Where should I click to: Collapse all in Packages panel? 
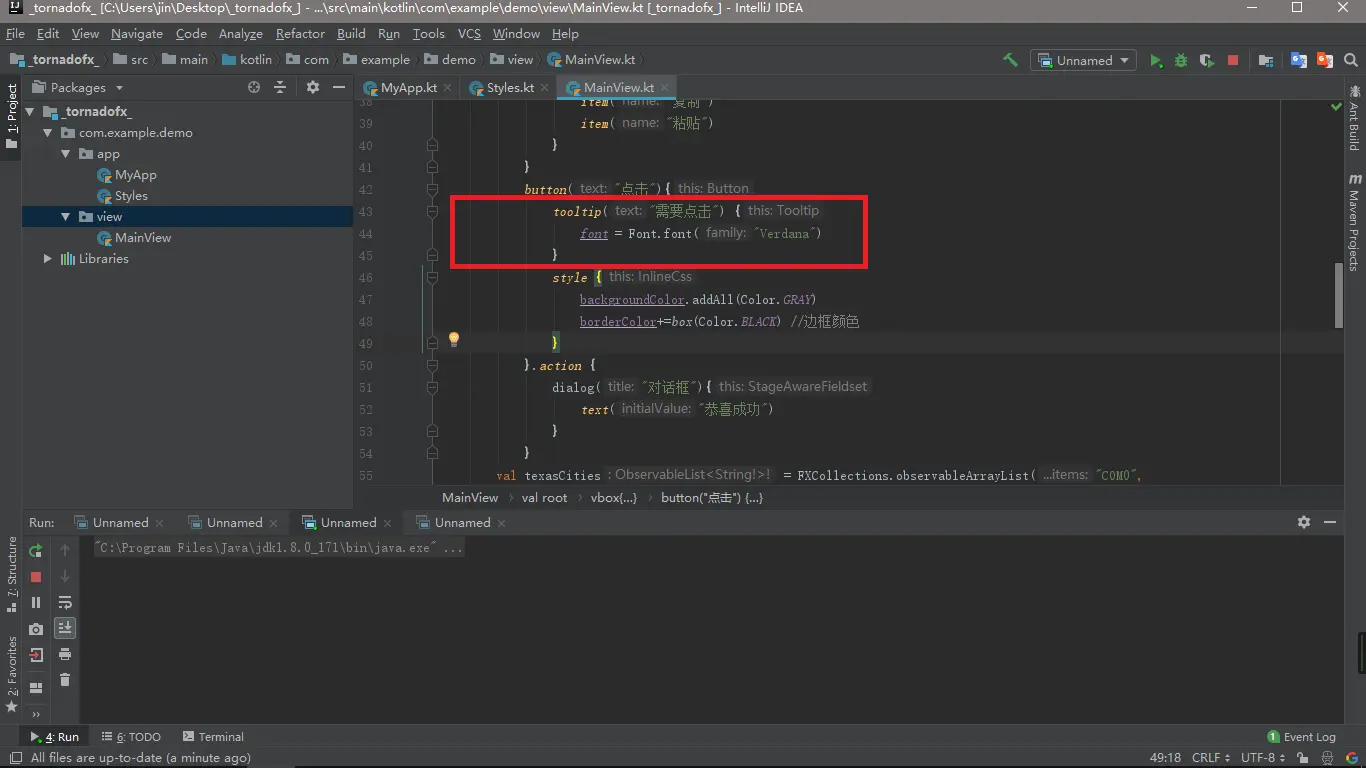(280, 87)
